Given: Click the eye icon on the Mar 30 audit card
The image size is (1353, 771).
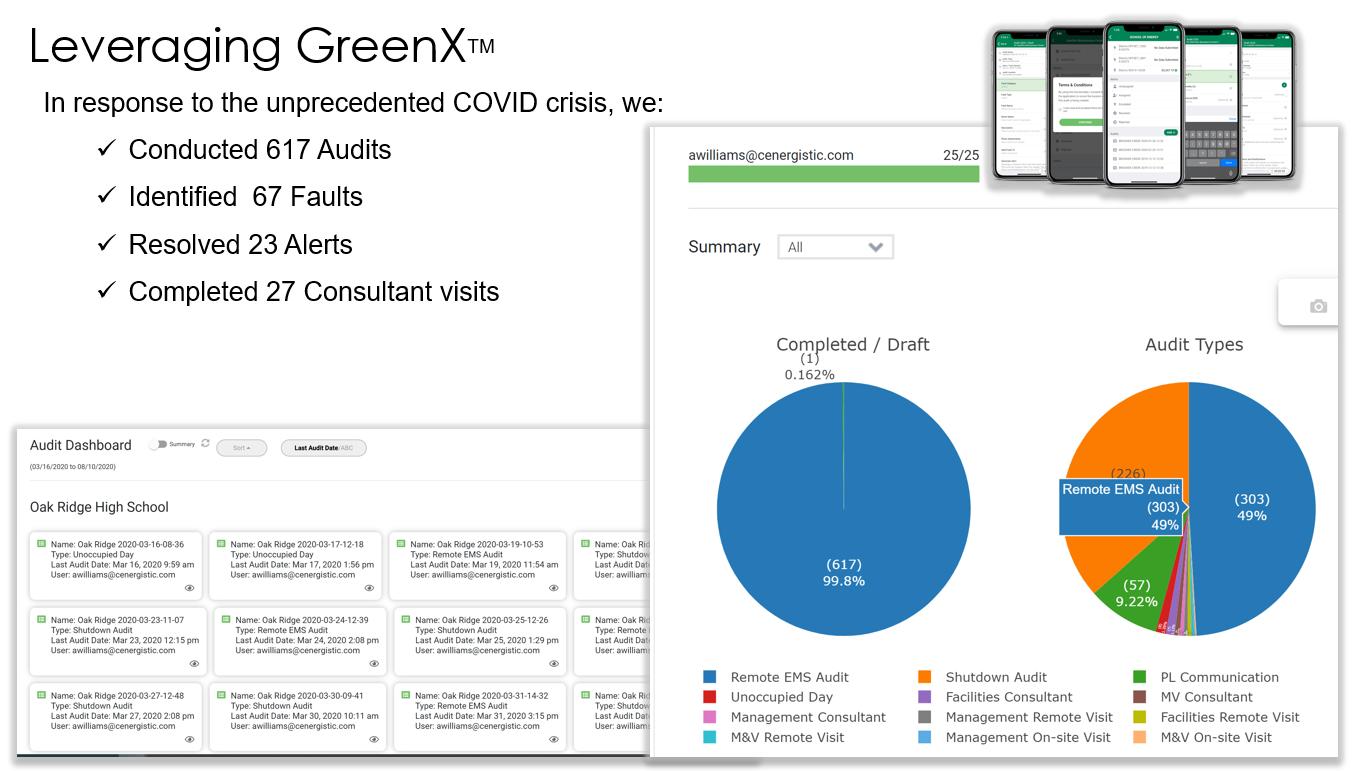Looking at the screenshot, I should (x=374, y=739).
